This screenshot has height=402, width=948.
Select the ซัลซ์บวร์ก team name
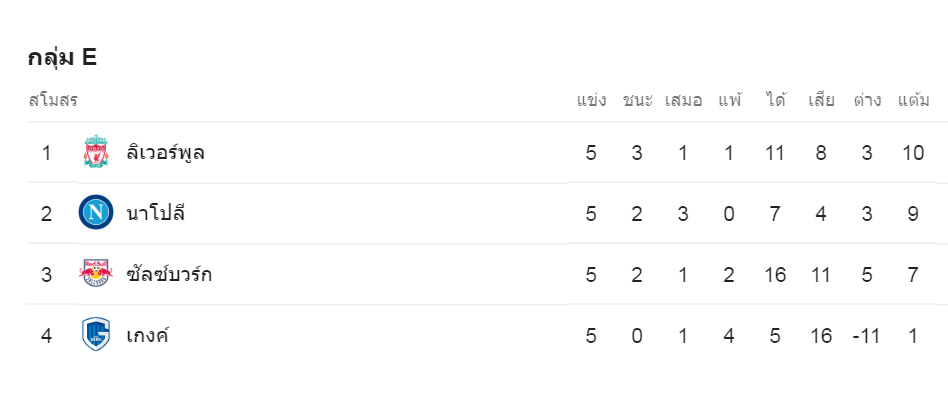(169, 274)
